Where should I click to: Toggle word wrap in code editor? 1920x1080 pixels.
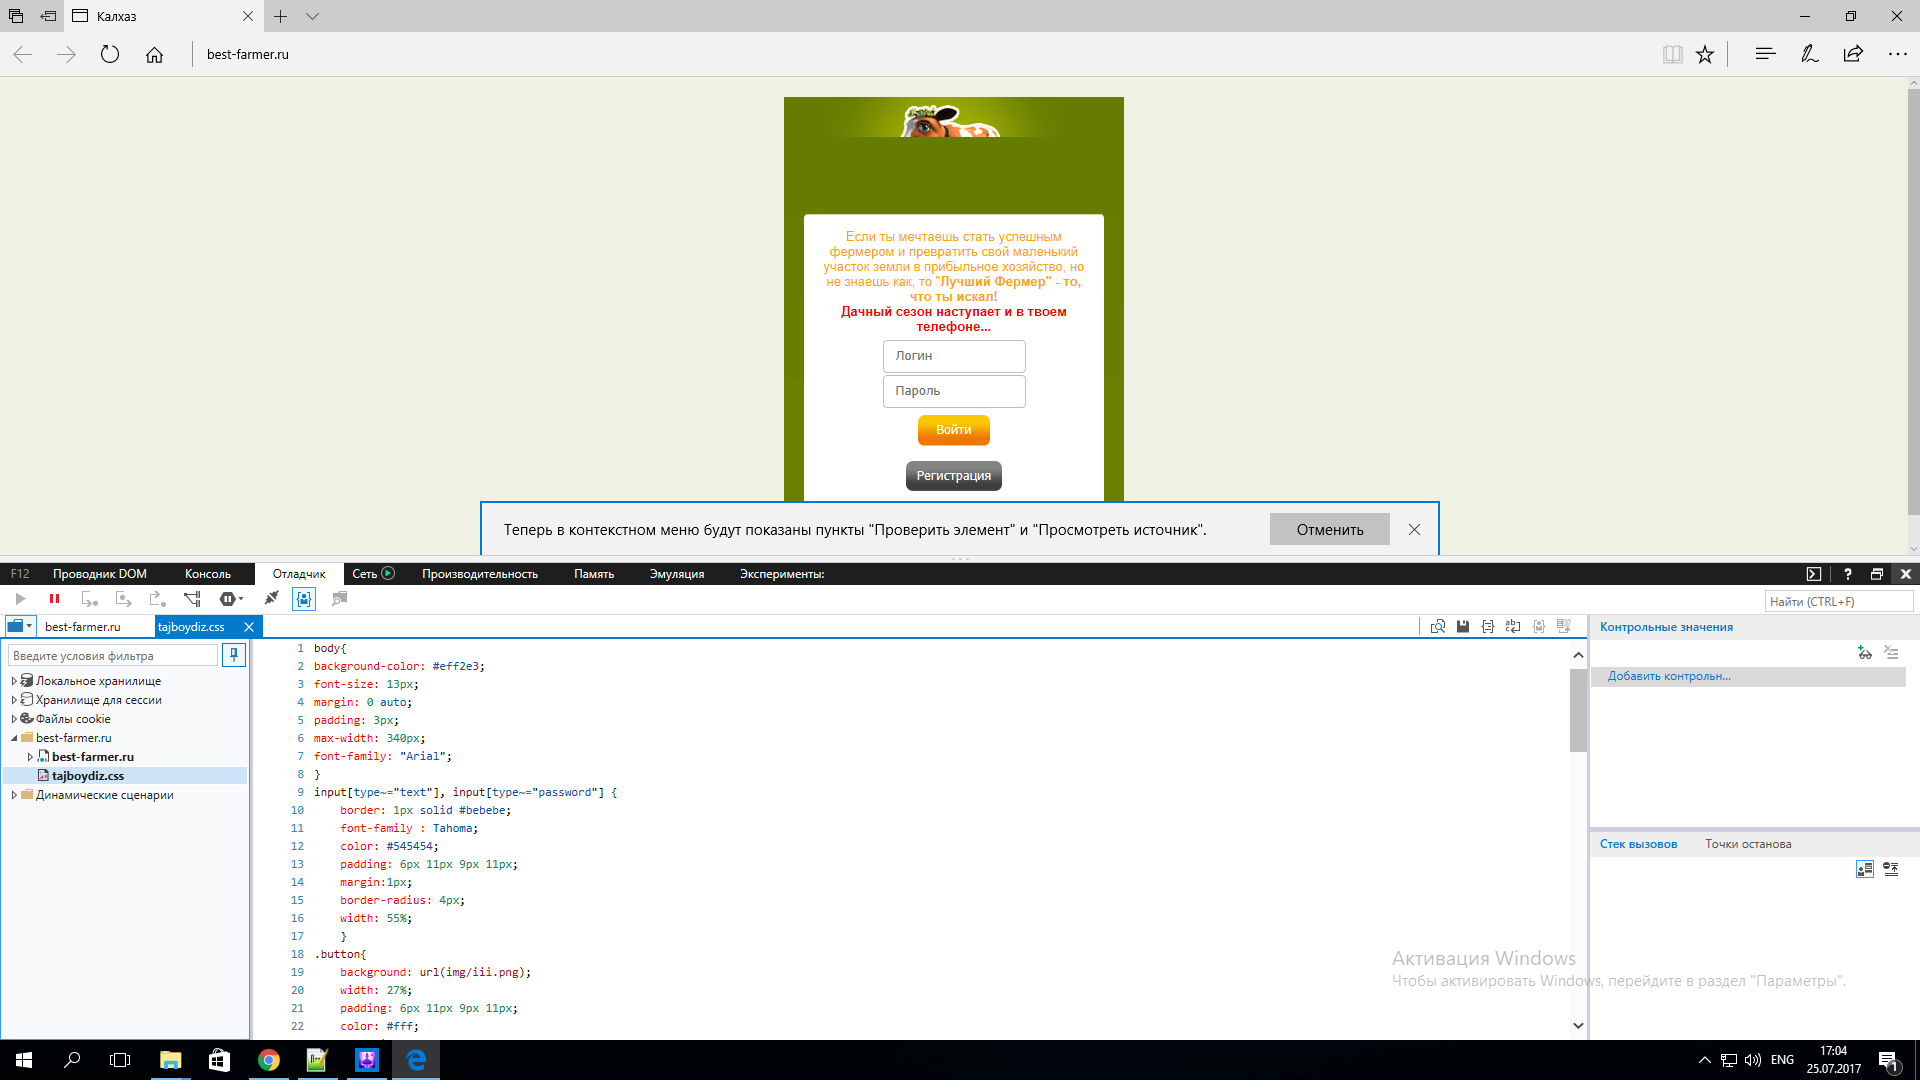point(1513,627)
